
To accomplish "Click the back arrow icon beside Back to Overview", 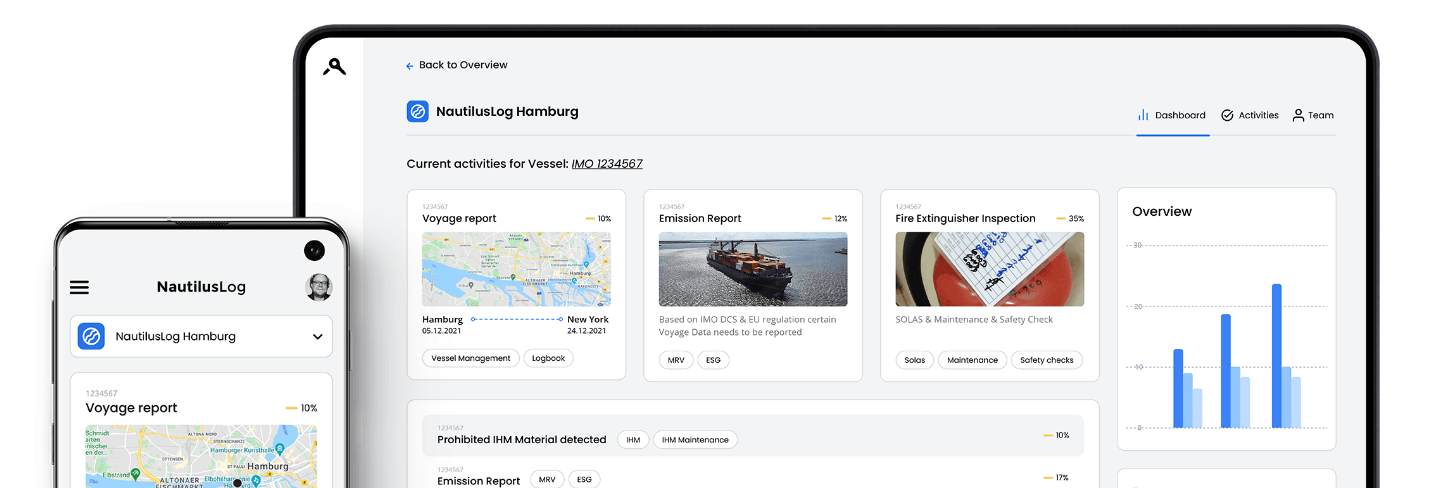I will (409, 66).
